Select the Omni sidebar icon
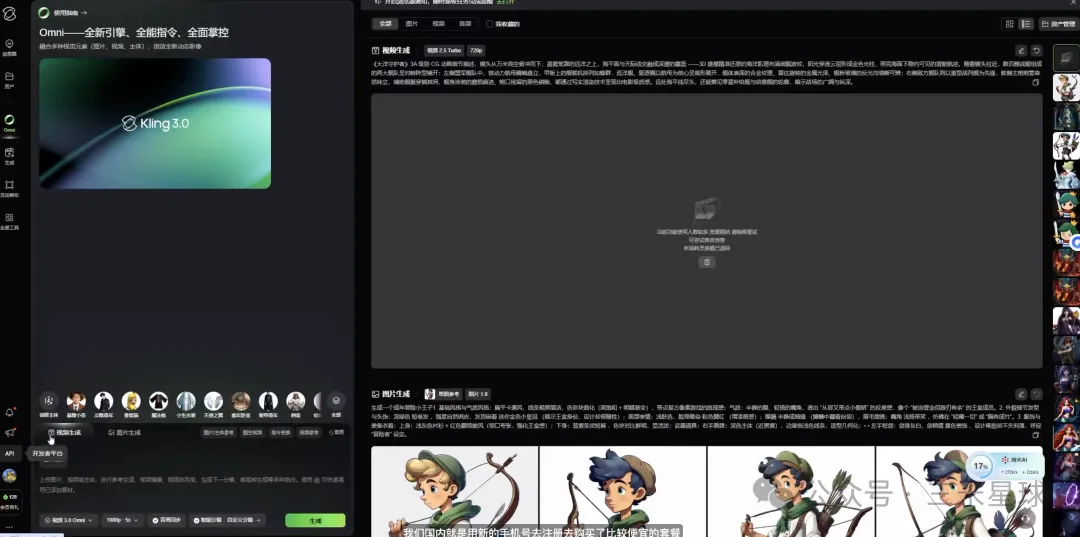 click(x=10, y=123)
